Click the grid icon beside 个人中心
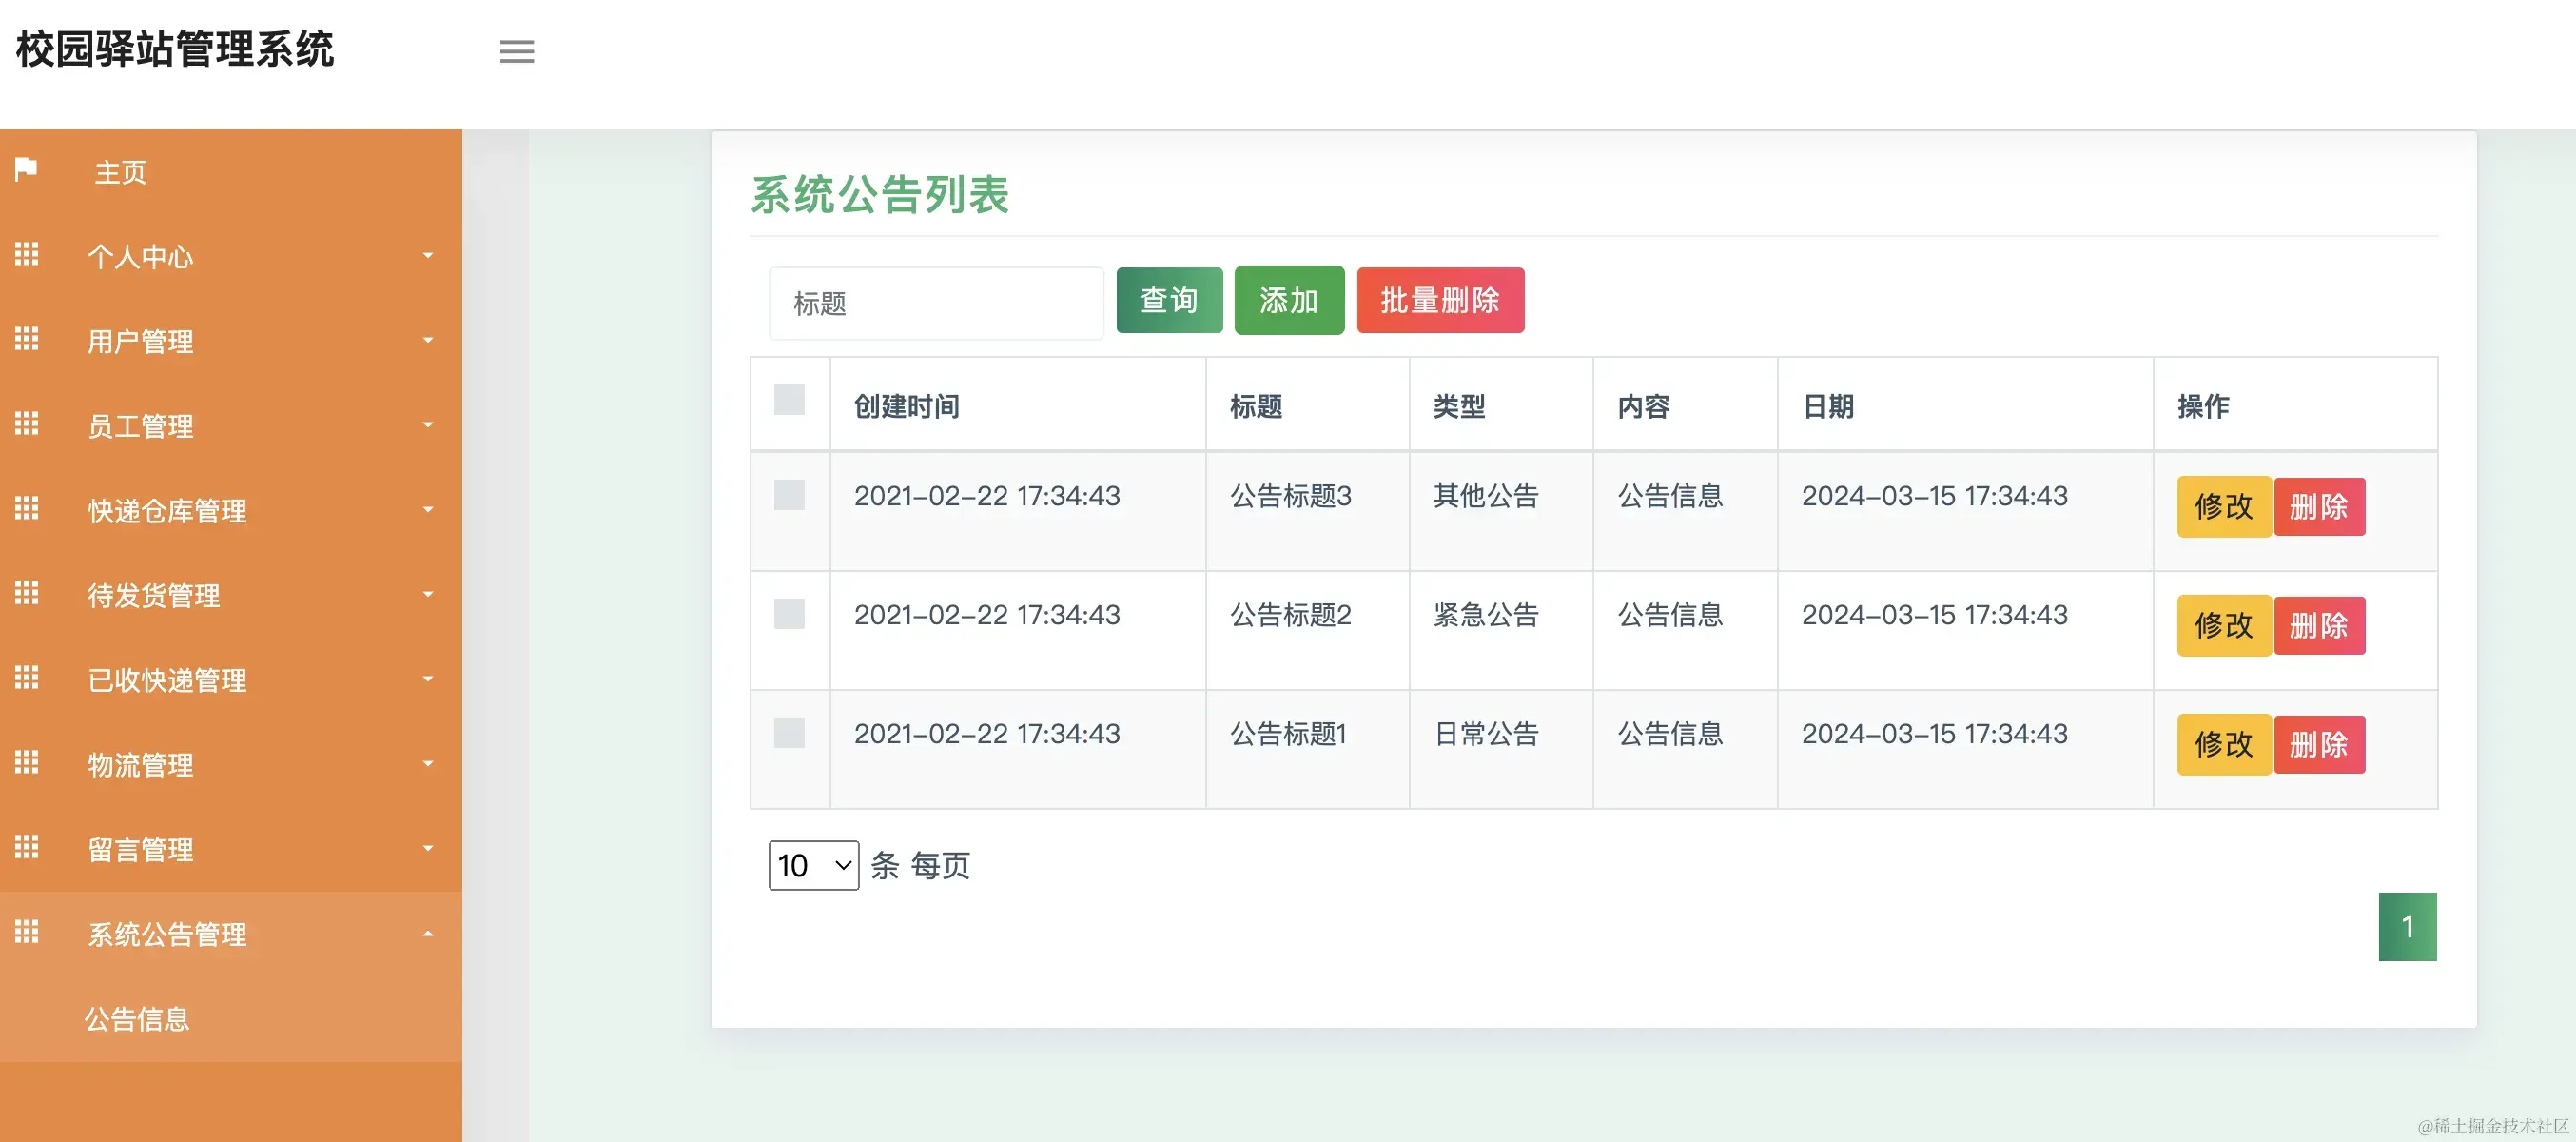Viewport: 2576px width, 1142px height. click(x=27, y=255)
